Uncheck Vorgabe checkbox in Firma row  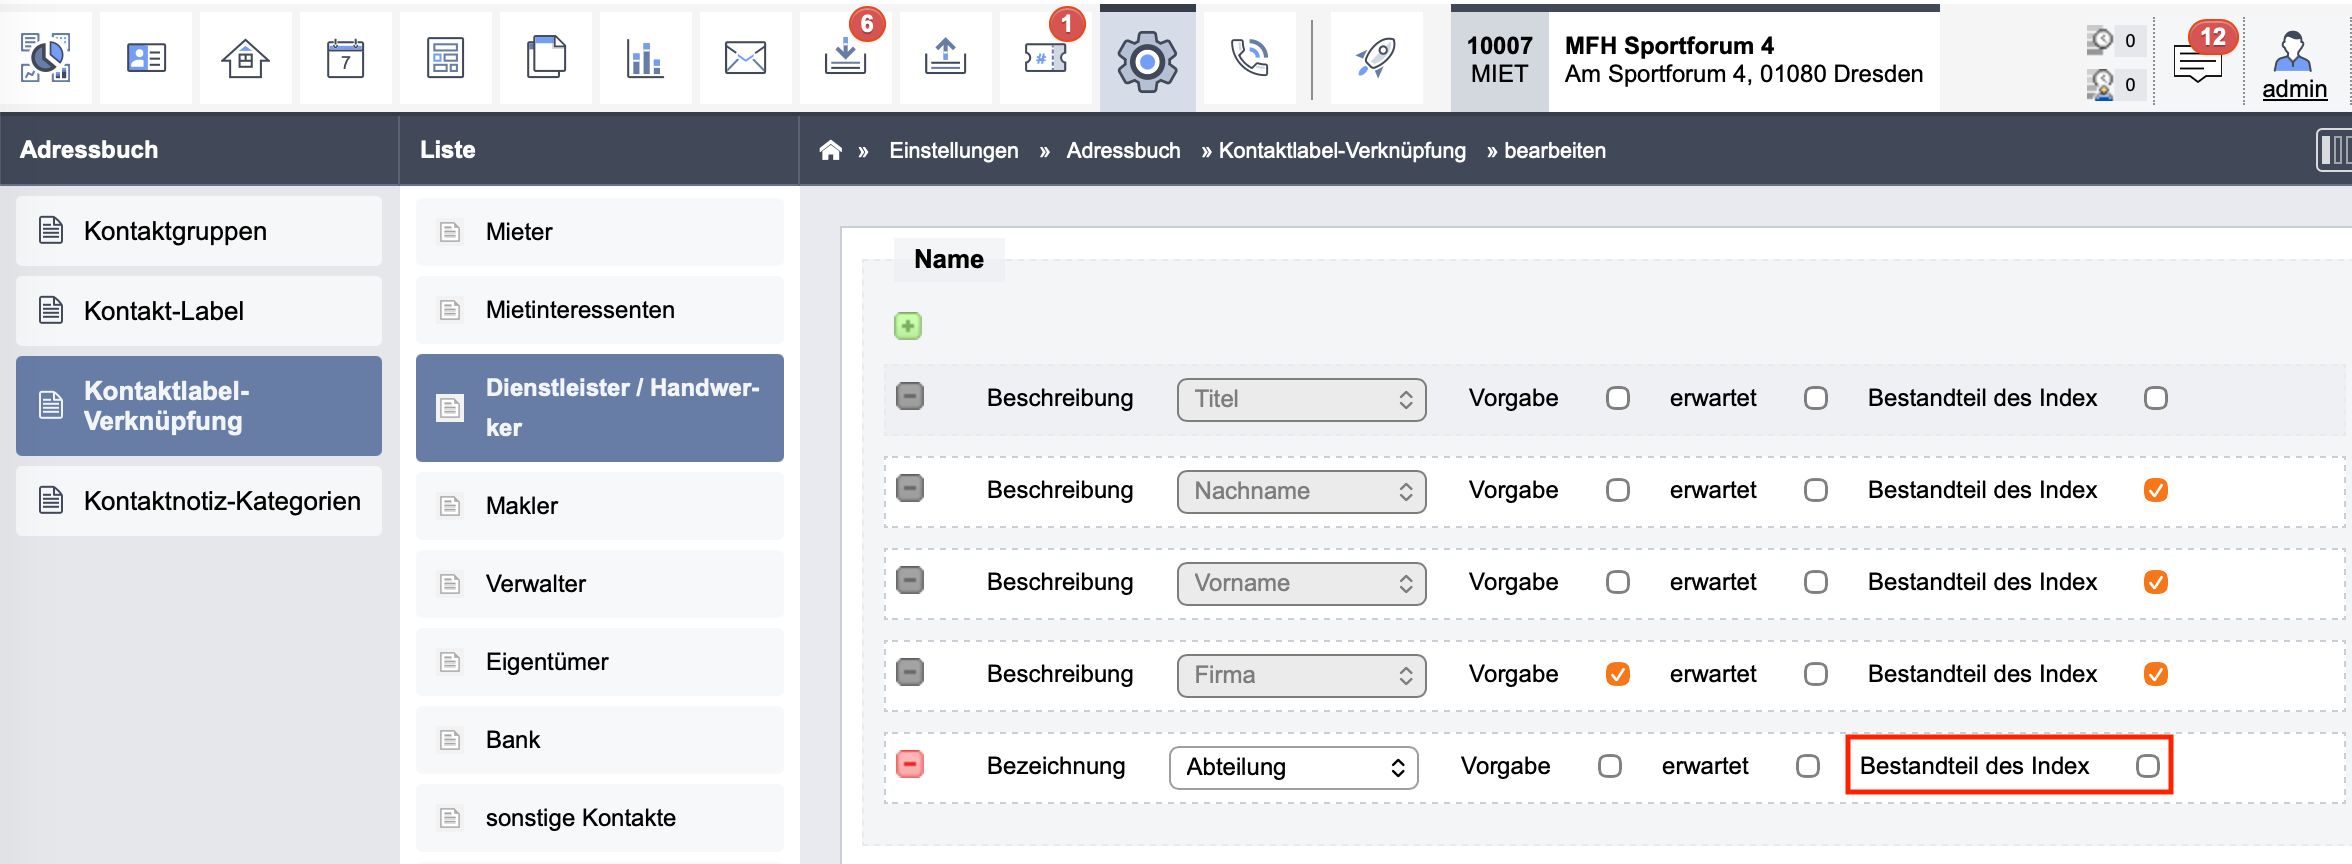point(1618,674)
